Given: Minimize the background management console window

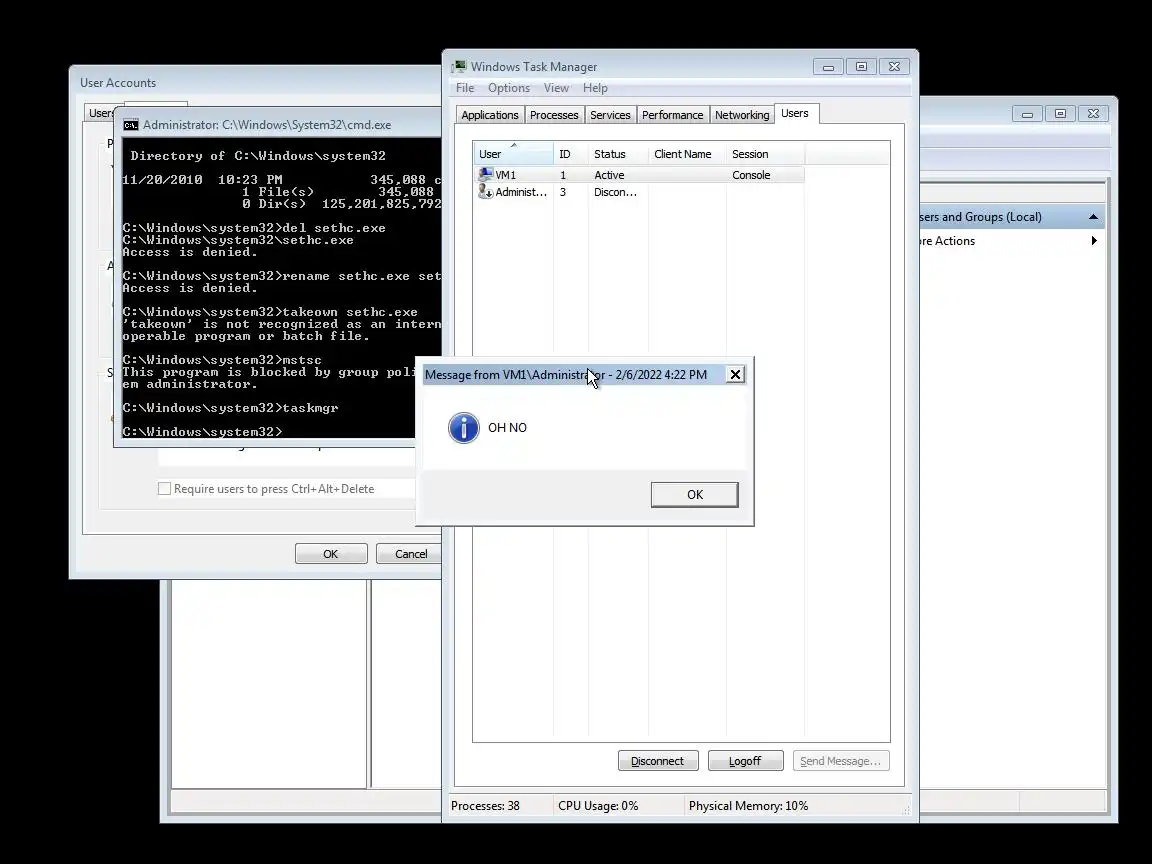Looking at the screenshot, I should pyautogui.click(x=1027, y=114).
